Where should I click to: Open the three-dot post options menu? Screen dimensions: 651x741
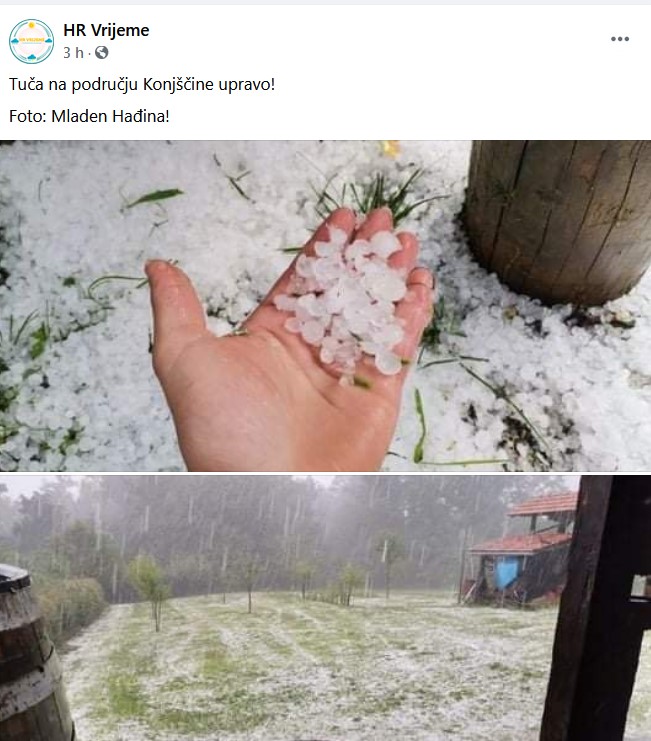click(x=620, y=39)
